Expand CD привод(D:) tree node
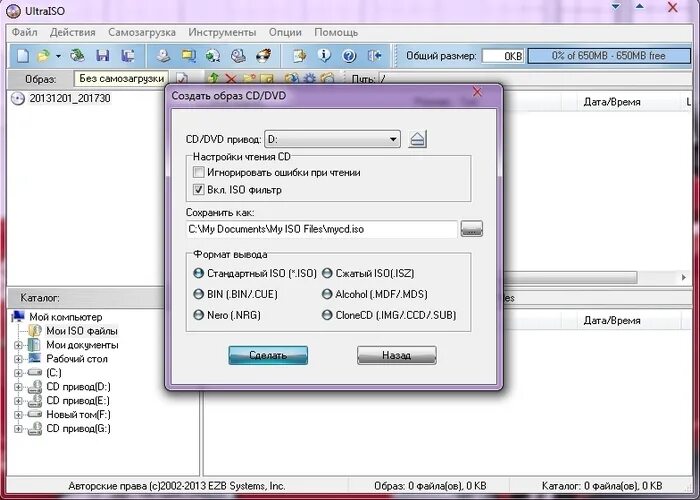 [x=18, y=387]
